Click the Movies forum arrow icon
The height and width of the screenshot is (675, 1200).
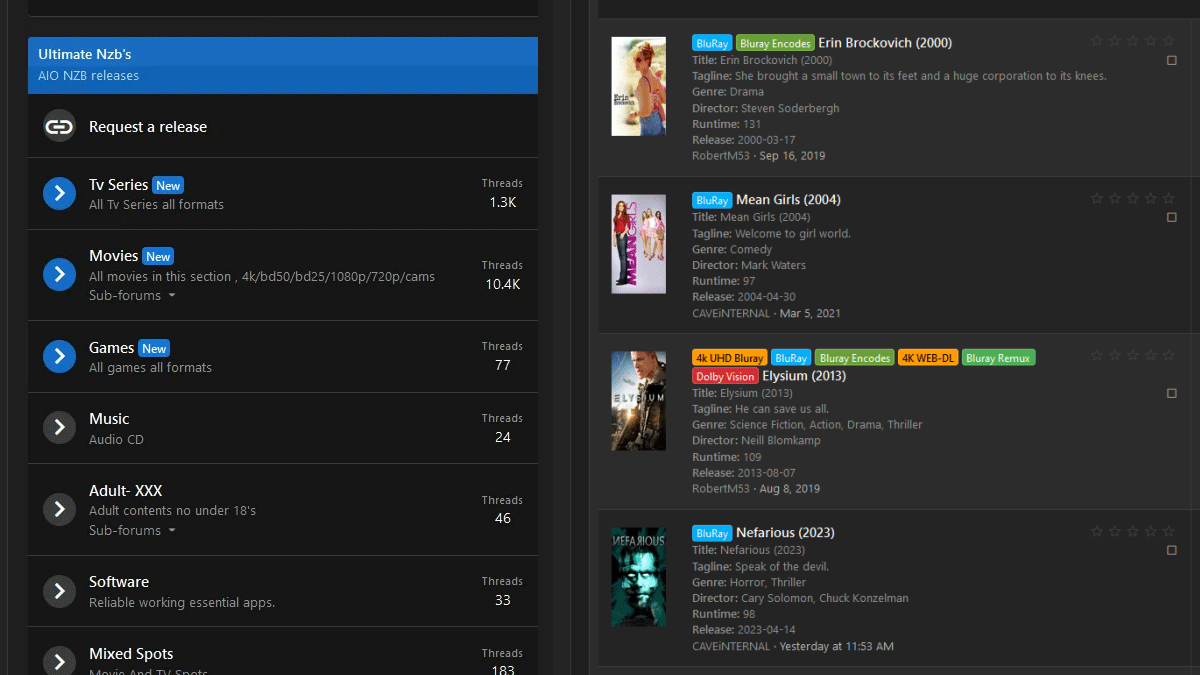tap(59, 274)
